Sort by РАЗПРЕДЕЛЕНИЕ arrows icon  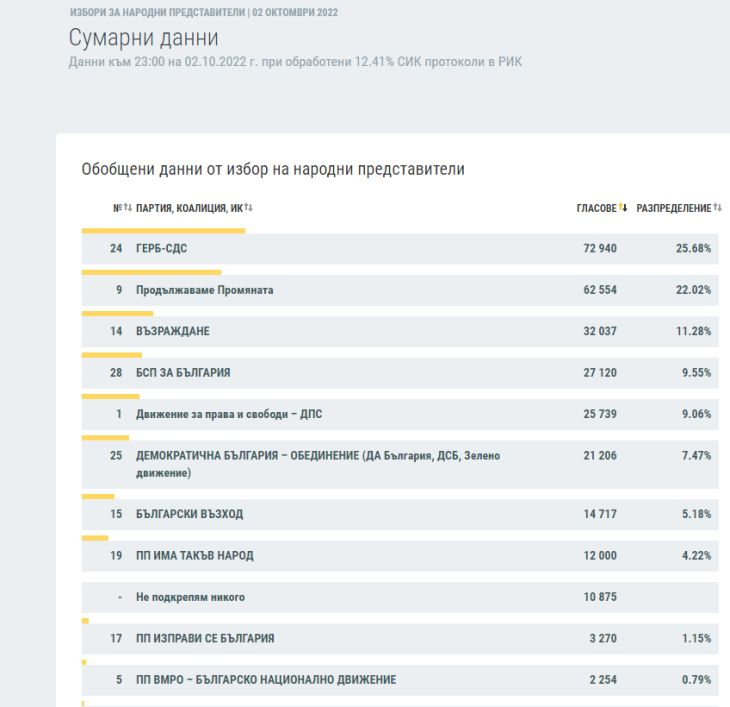[x=717, y=208]
